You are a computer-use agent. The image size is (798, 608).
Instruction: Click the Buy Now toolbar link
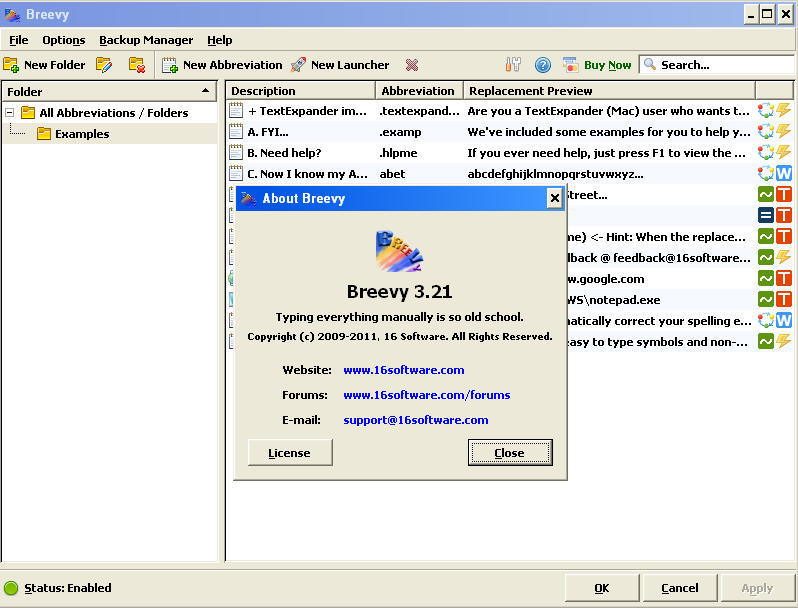(607, 65)
